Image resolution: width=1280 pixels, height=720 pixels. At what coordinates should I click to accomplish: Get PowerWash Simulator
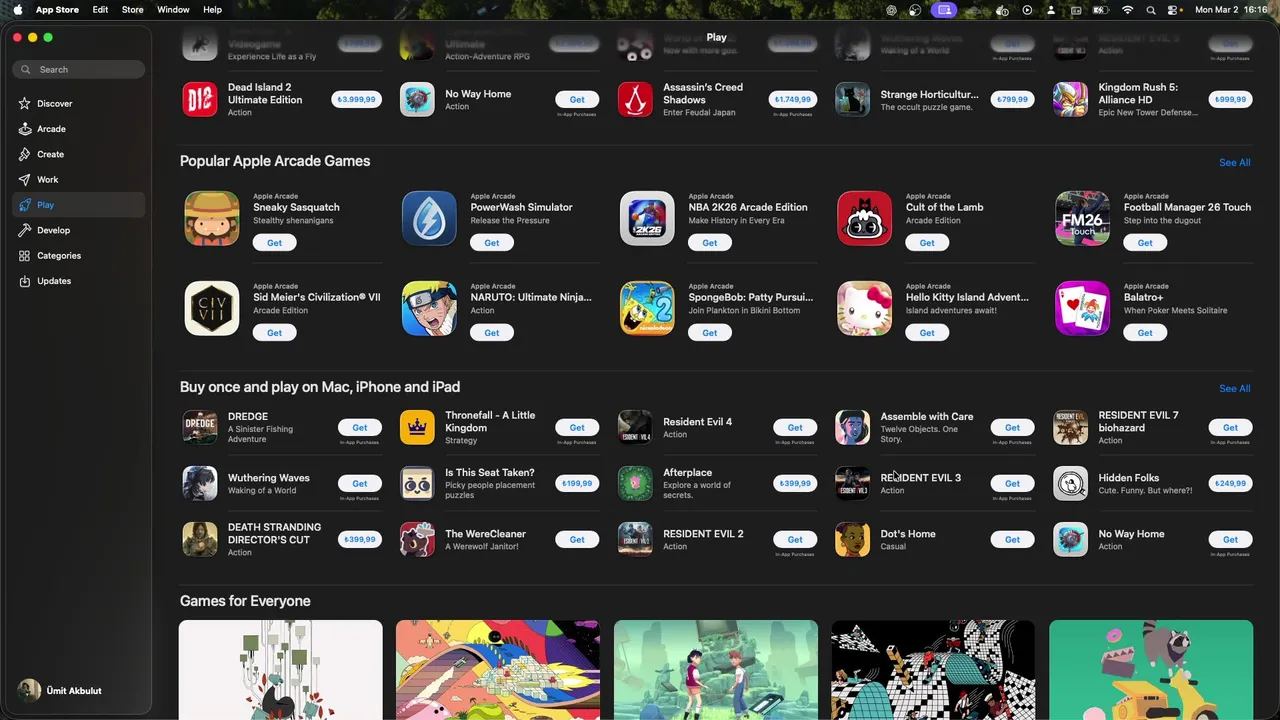[492, 242]
